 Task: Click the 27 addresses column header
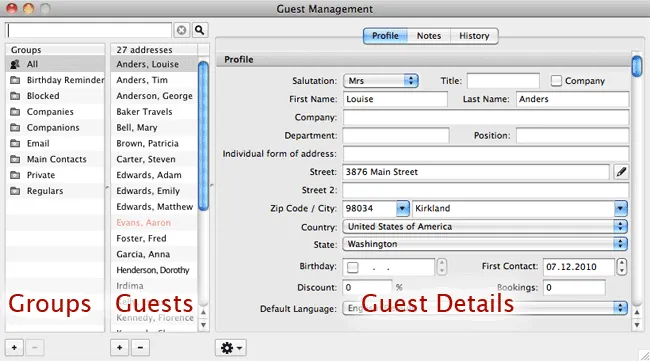pos(154,50)
